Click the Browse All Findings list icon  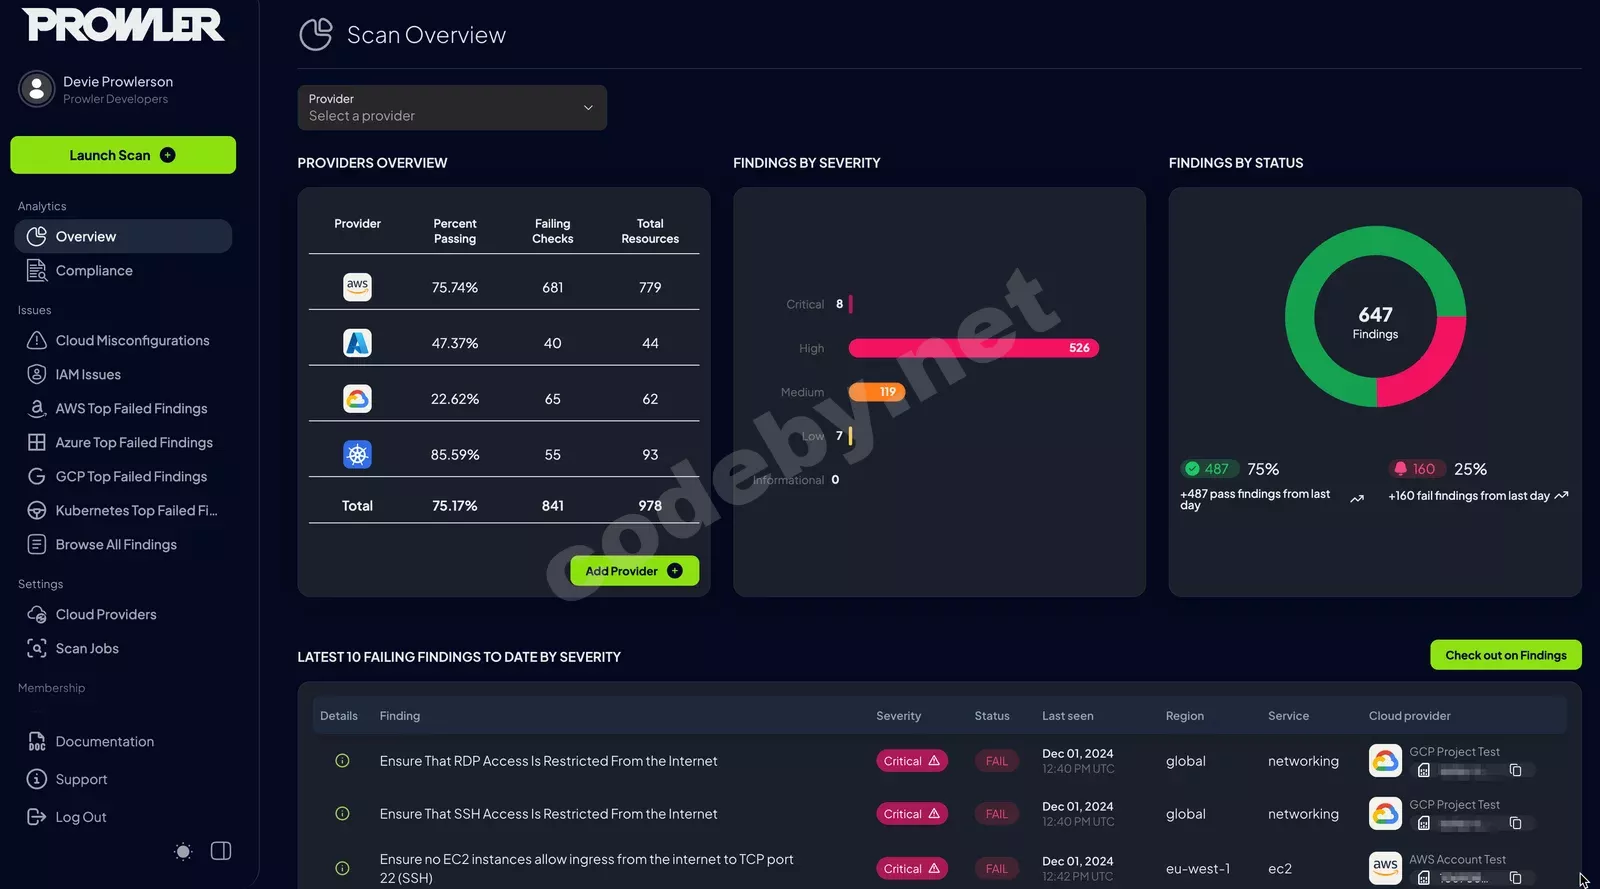[x=37, y=544]
